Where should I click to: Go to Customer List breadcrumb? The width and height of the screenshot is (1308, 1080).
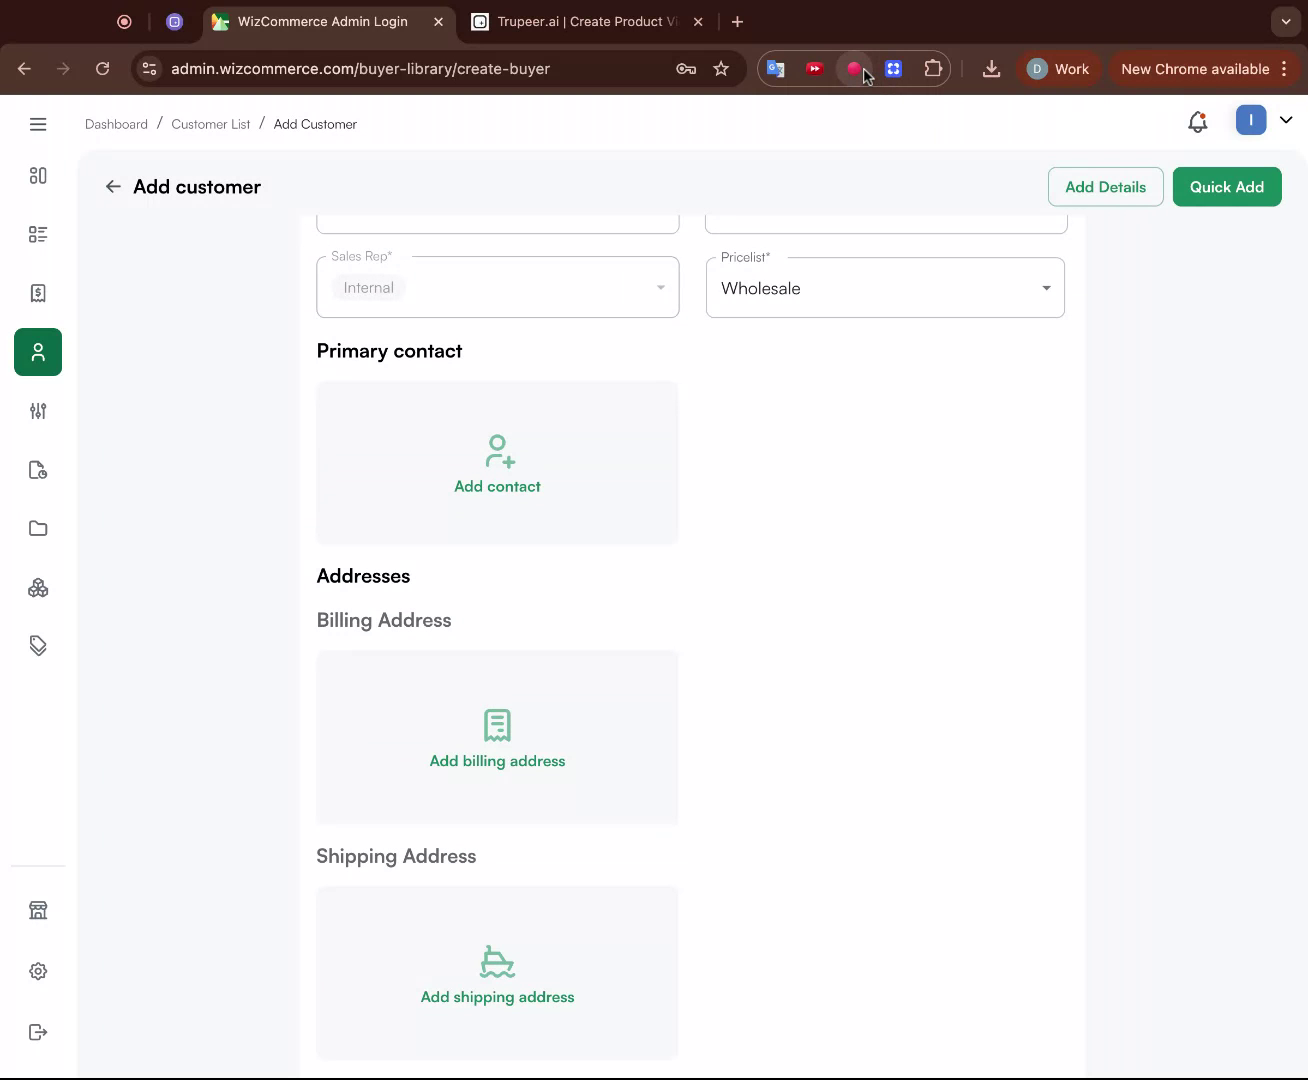[211, 124]
